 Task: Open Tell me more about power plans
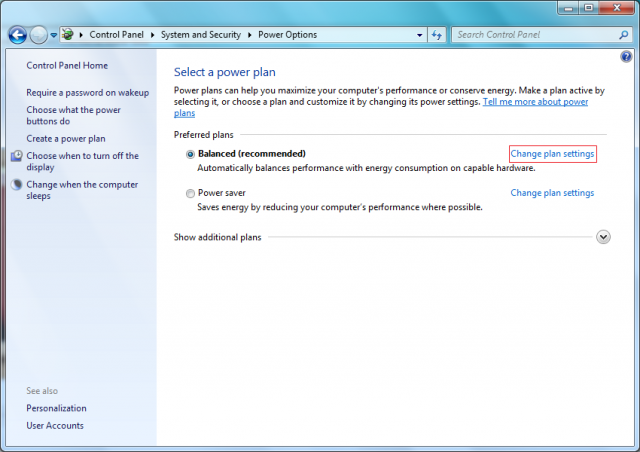pos(536,102)
